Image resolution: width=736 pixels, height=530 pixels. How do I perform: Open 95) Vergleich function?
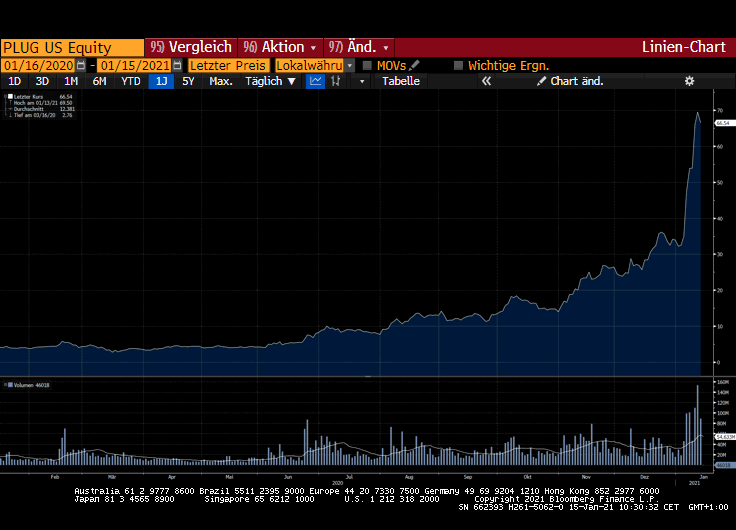[191, 47]
